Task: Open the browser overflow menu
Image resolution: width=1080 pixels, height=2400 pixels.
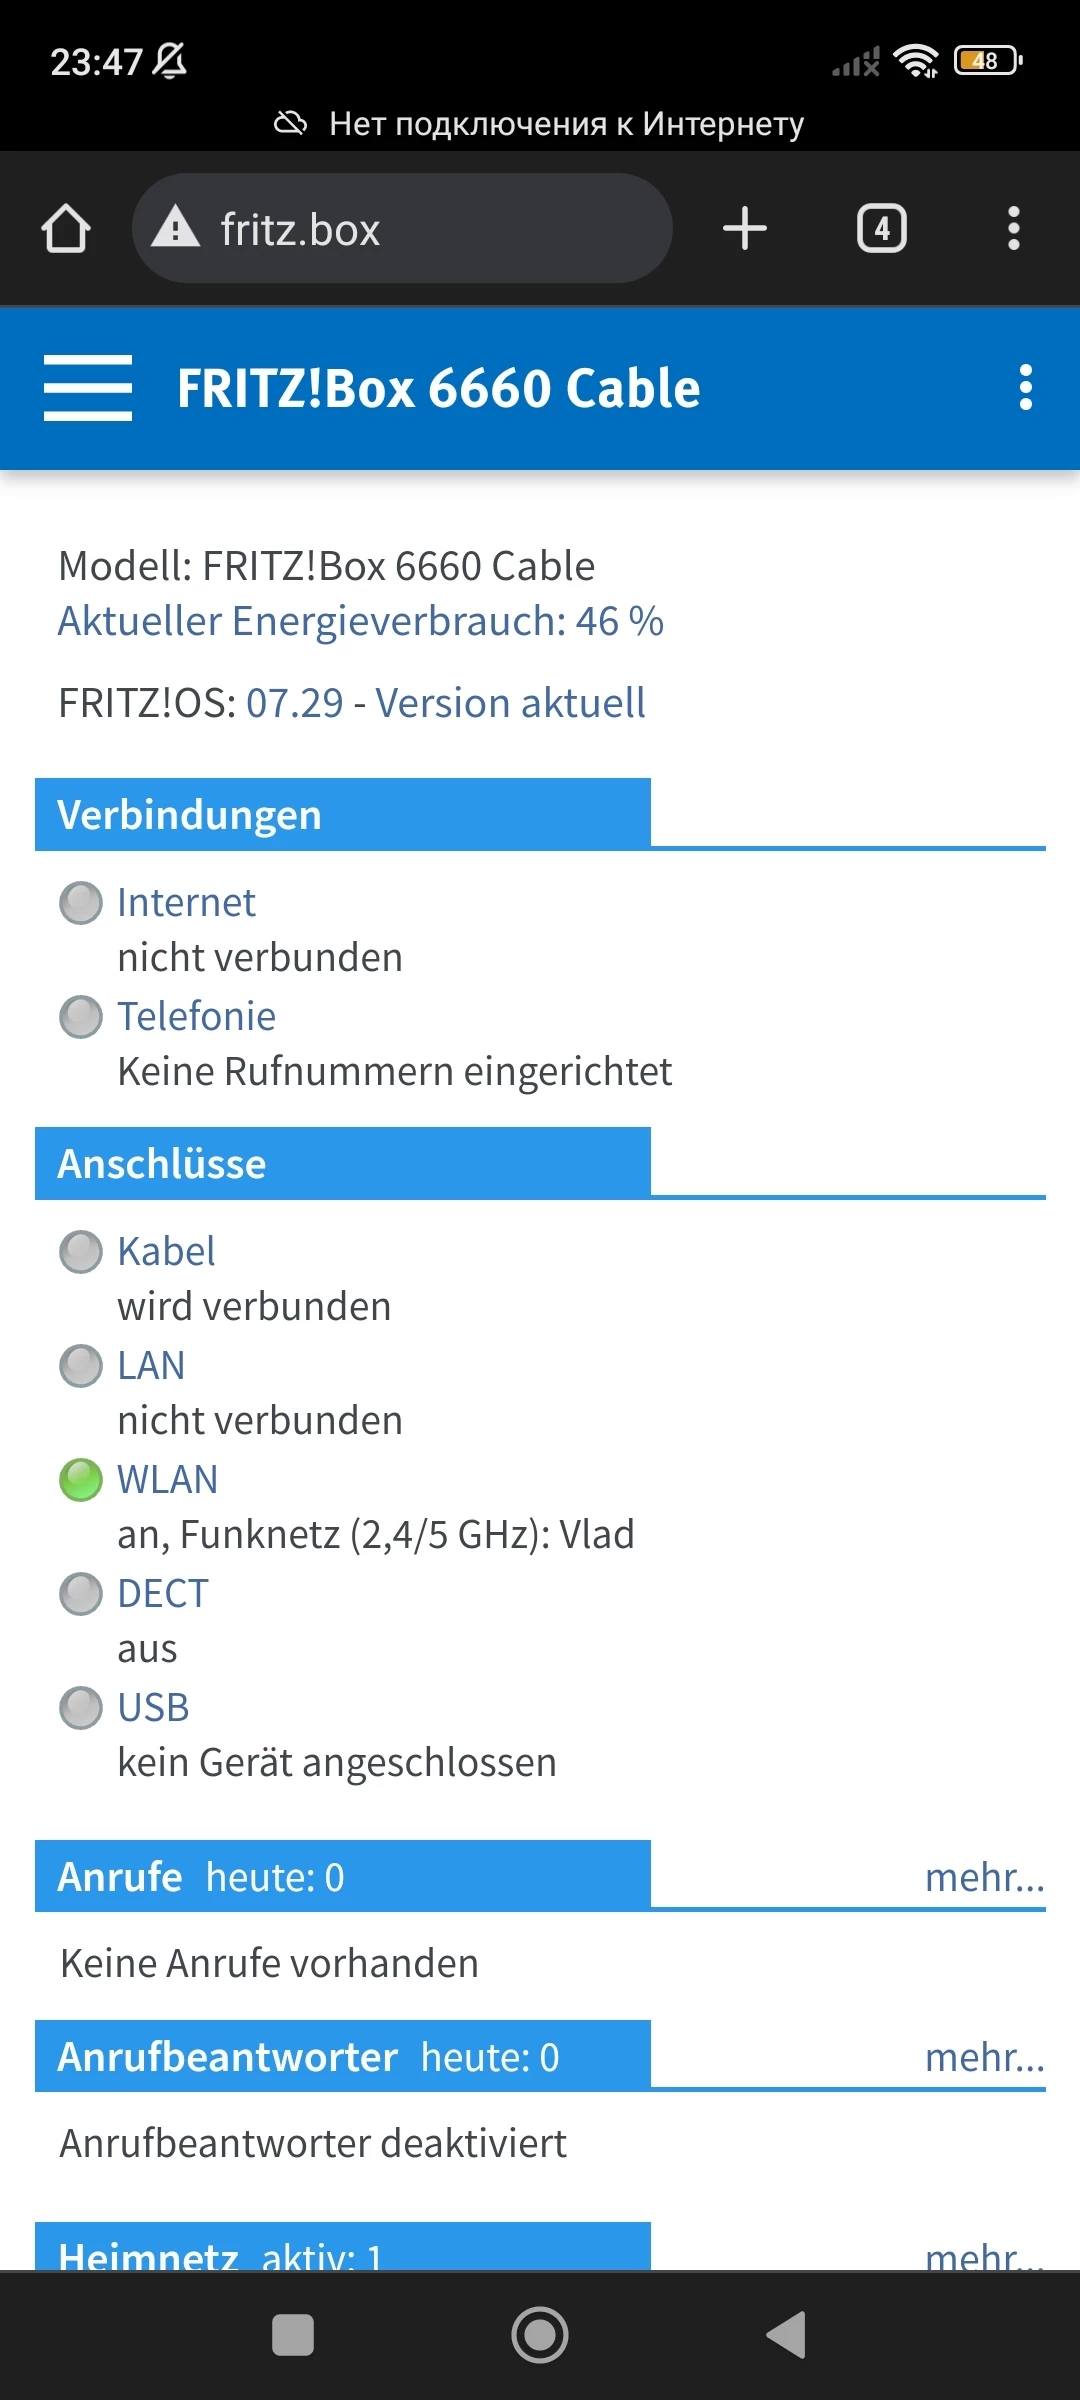Action: (x=1013, y=229)
